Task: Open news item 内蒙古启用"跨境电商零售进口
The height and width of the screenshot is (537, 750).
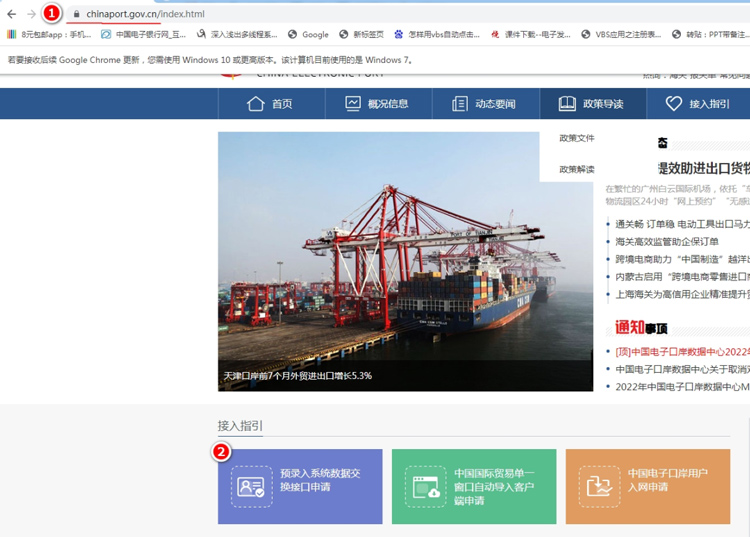Action: [x=682, y=277]
